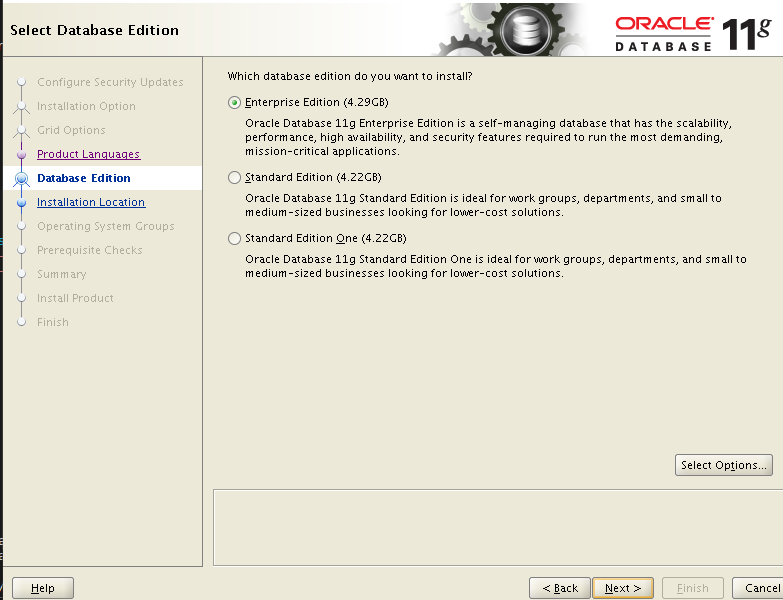The width and height of the screenshot is (783, 600).
Task: Click the Installation Location step bullet
Action: 21,203
